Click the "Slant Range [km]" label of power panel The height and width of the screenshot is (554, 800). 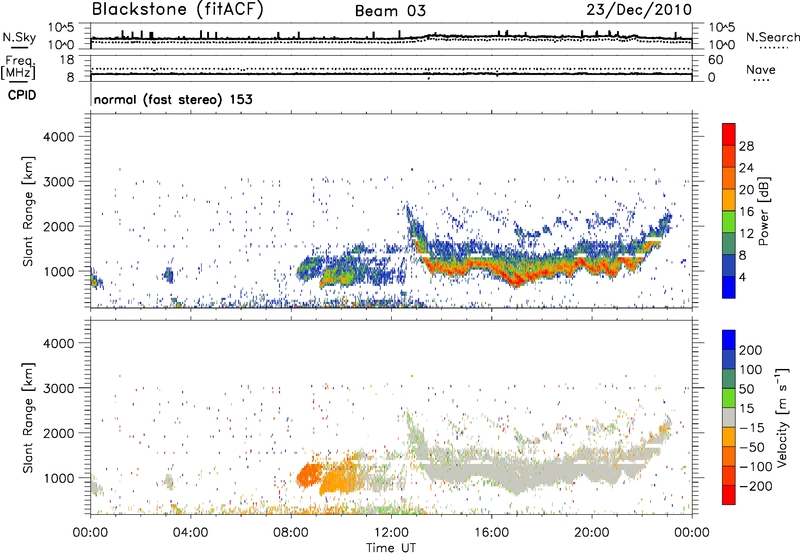point(28,211)
